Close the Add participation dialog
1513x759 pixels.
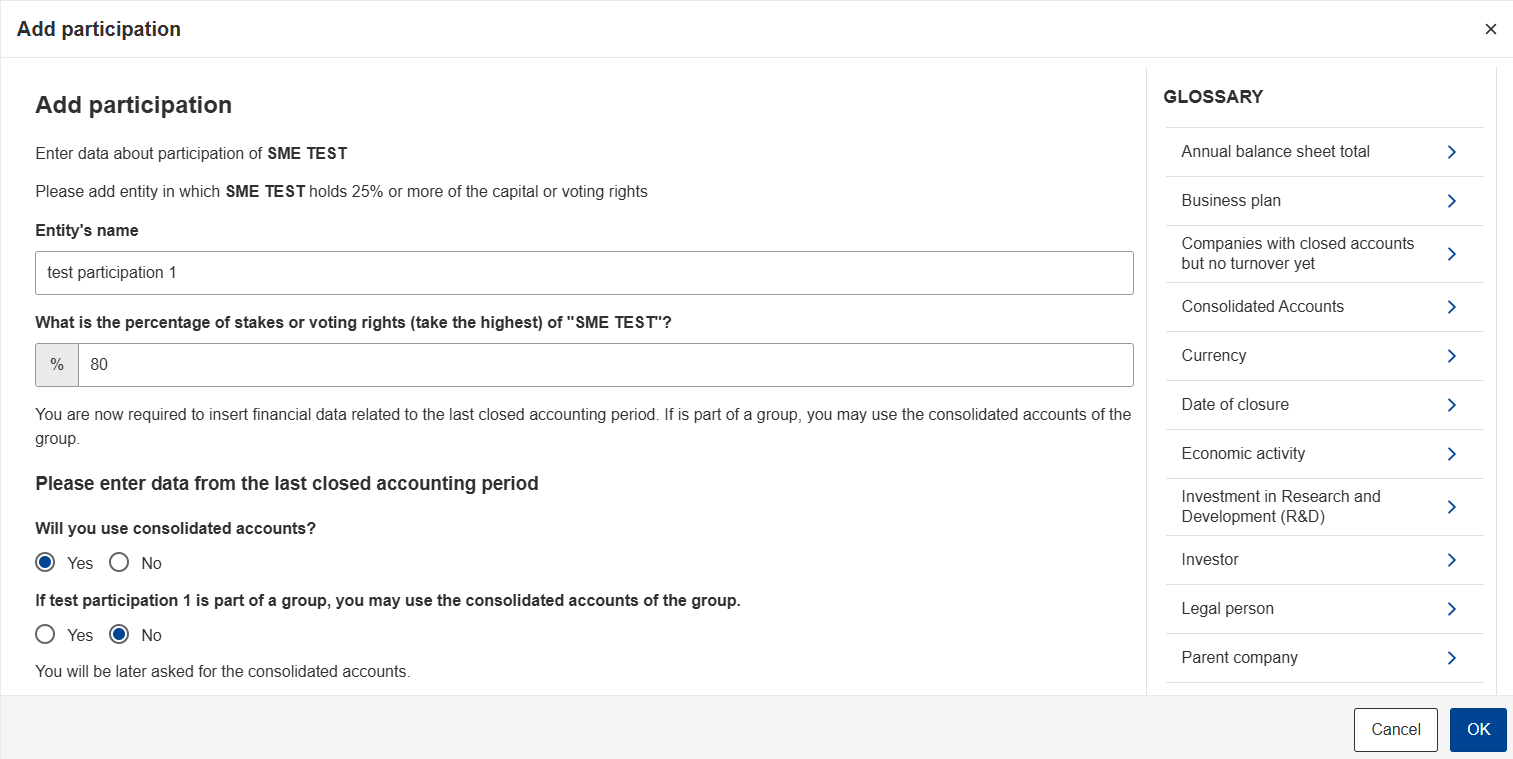pyautogui.click(x=1491, y=29)
